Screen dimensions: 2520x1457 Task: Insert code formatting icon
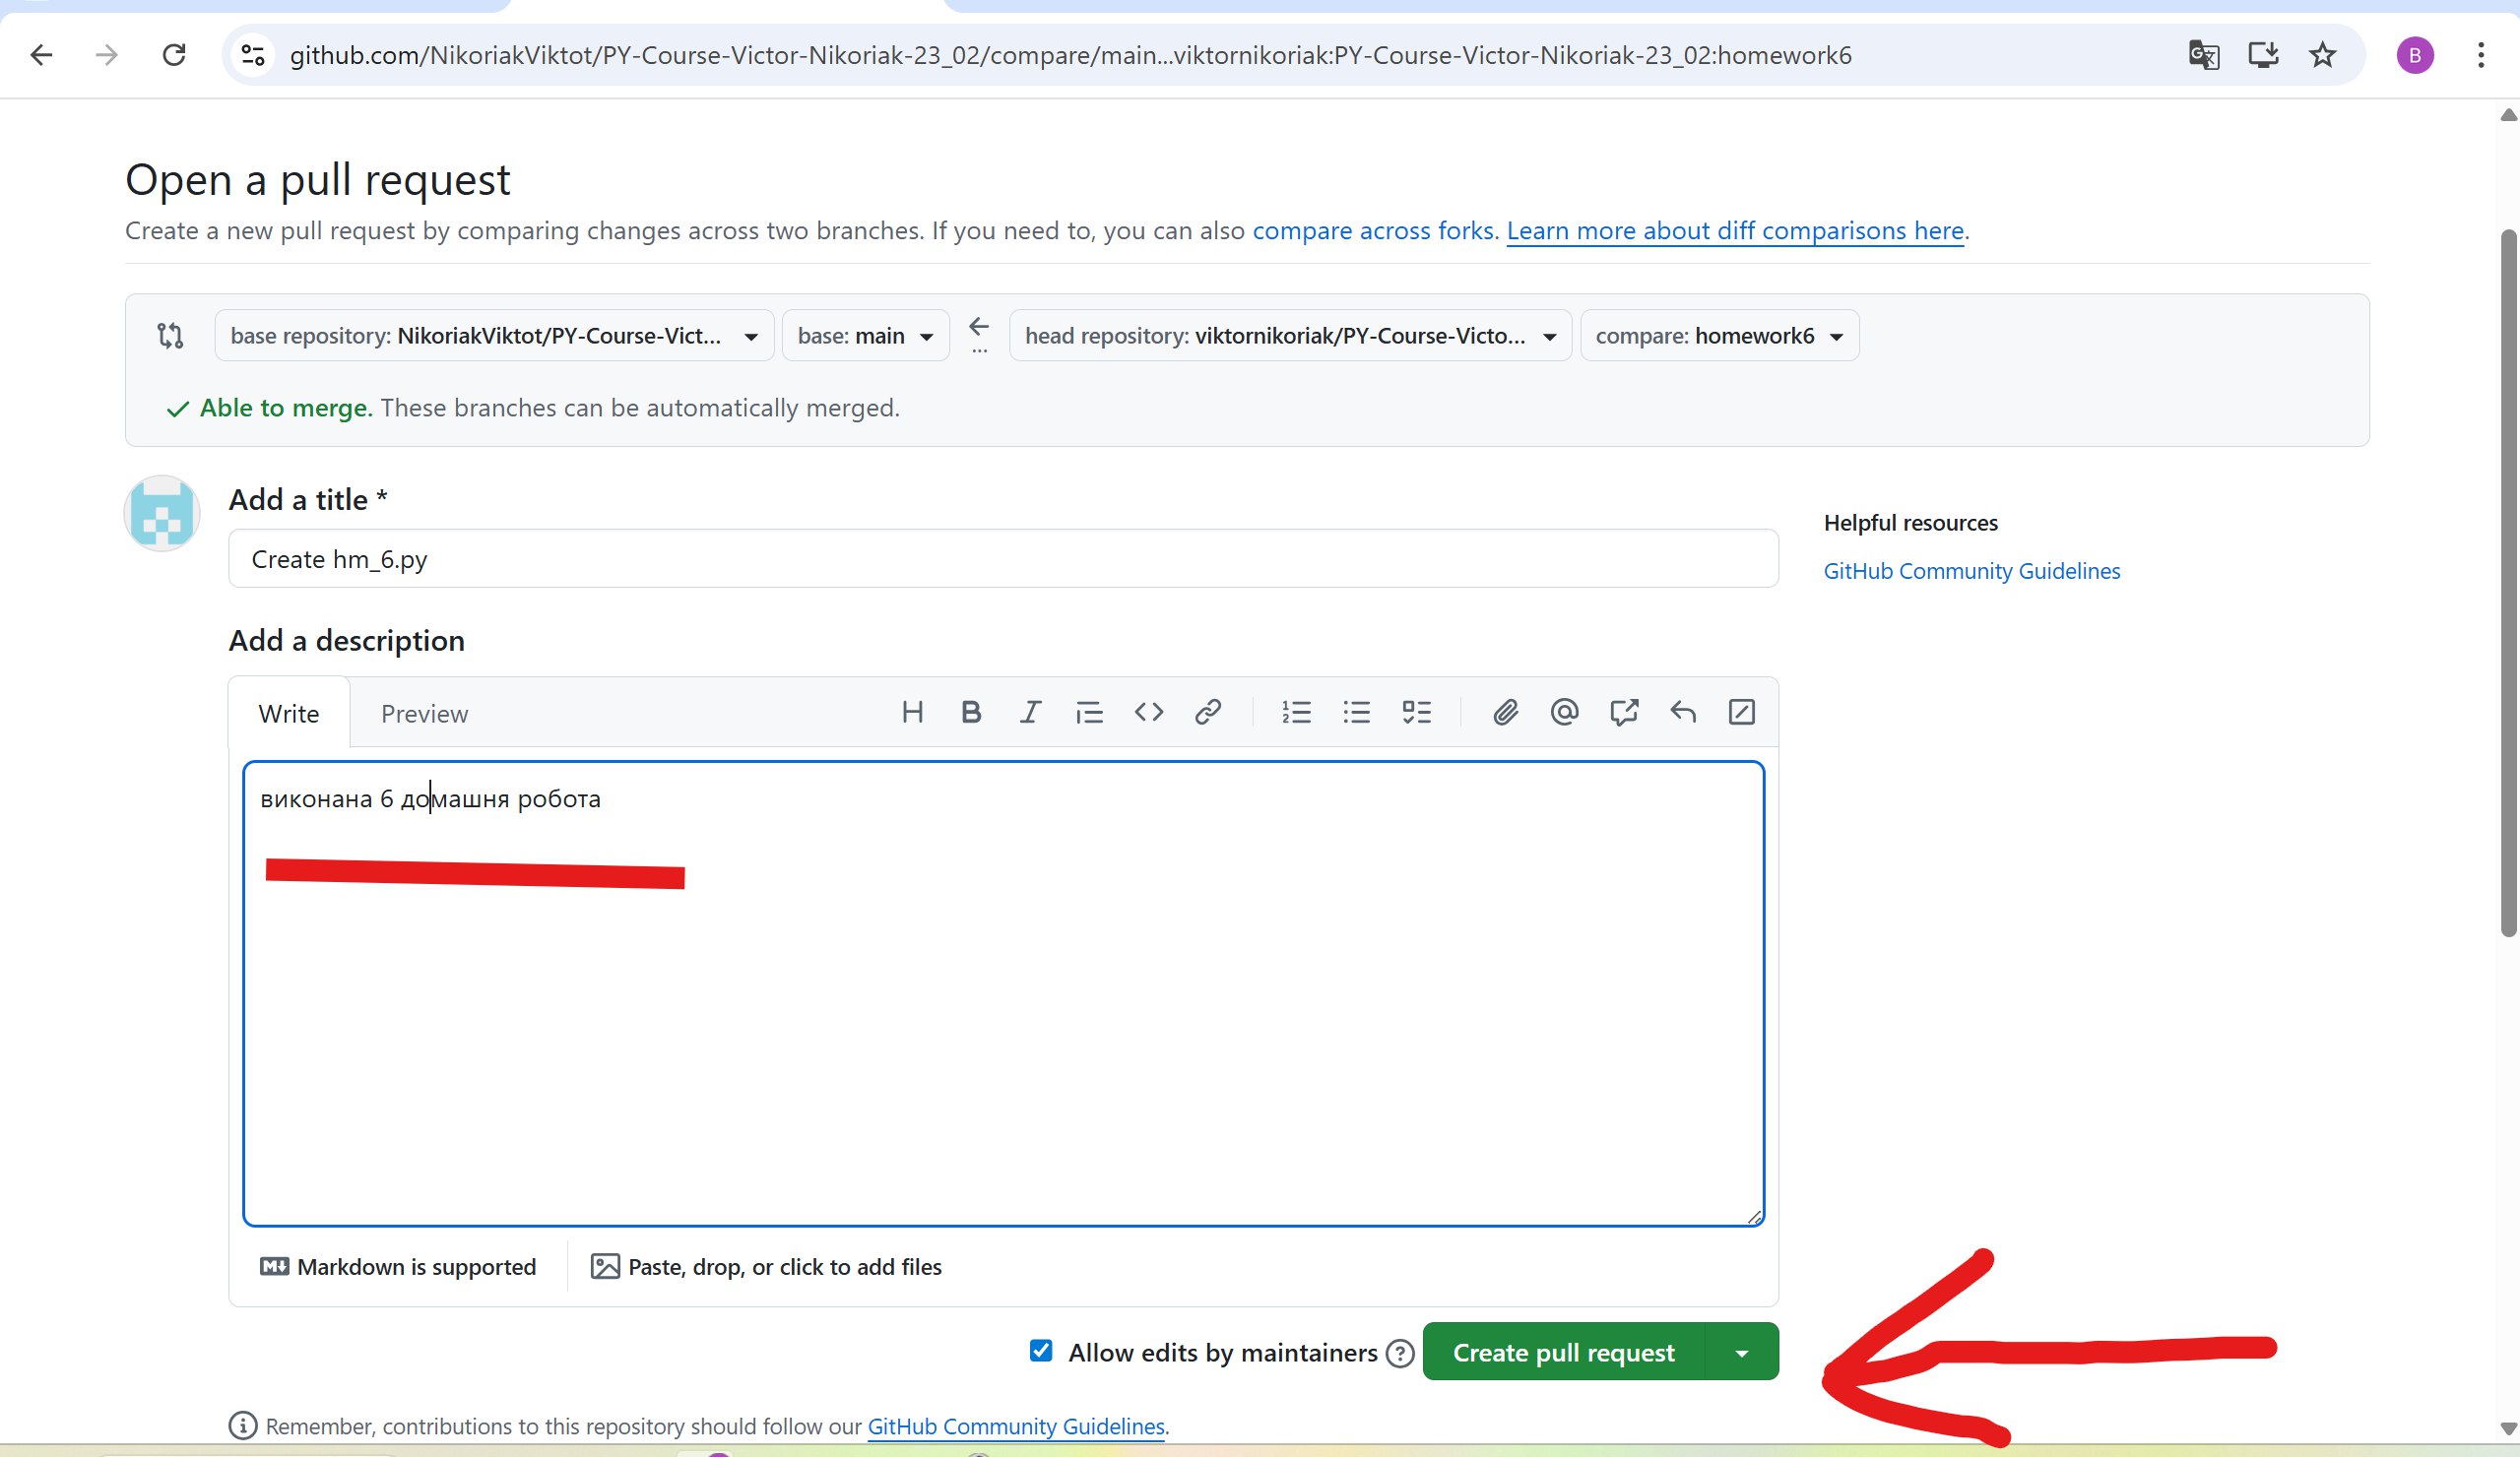point(1149,712)
